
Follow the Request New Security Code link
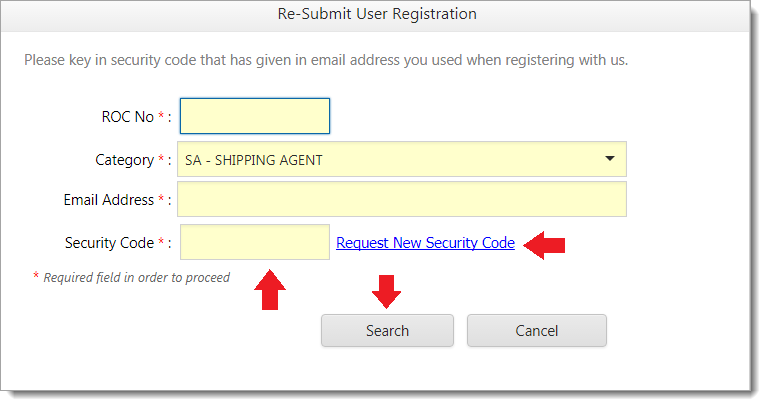[x=425, y=243]
